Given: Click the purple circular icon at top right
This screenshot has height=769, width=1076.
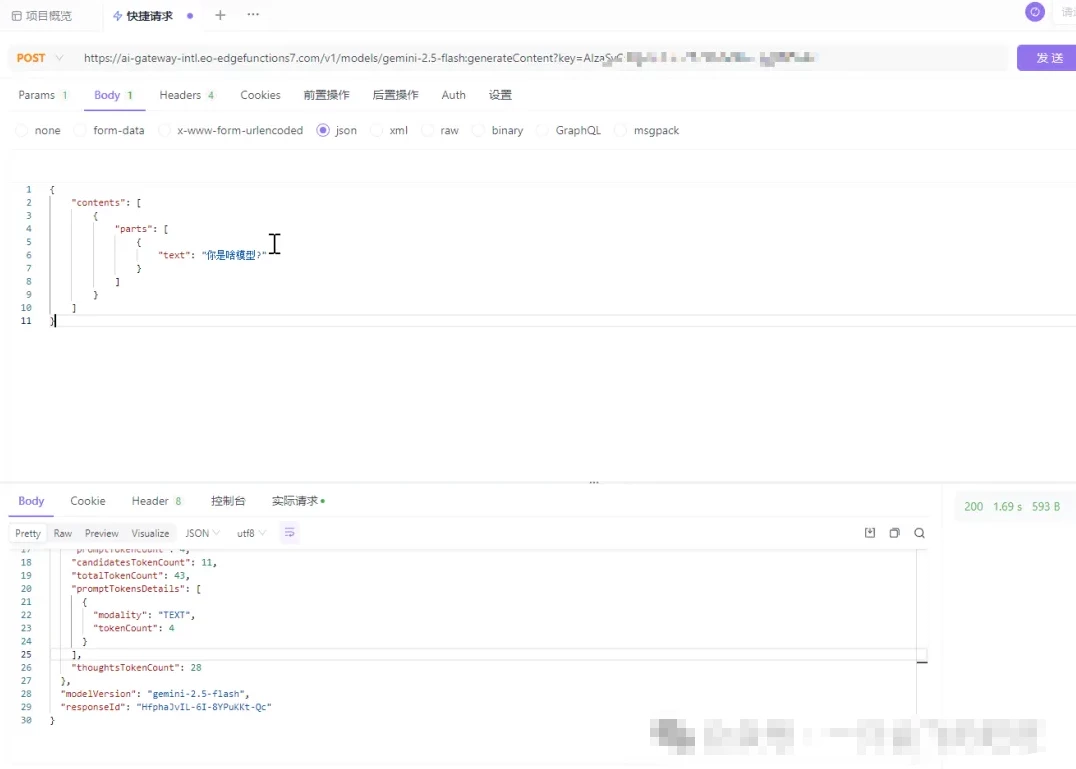Looking at the screenshot, I should tap(1035, 12).
